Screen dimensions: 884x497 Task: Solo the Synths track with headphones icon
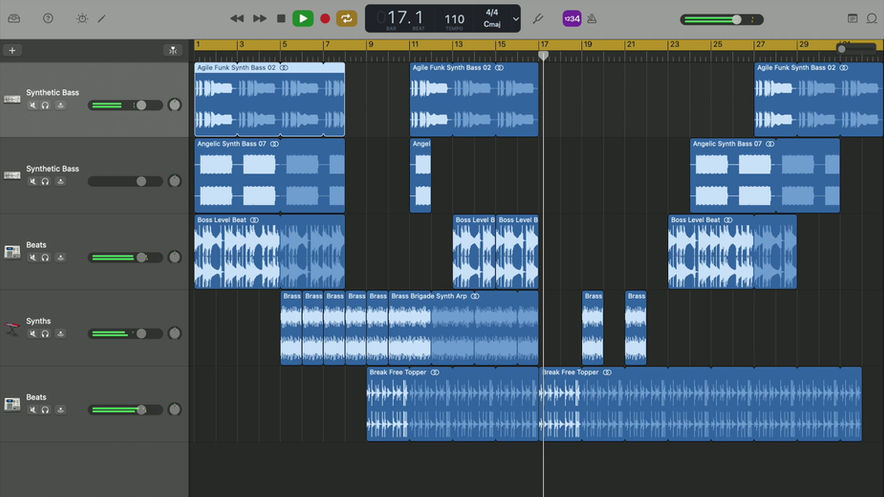coord(45,334)
